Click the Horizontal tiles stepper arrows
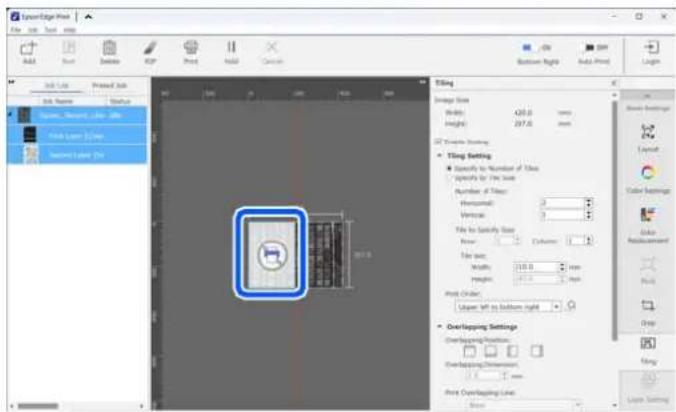Viewport: 676px width, 412px height. coord(588,203)
